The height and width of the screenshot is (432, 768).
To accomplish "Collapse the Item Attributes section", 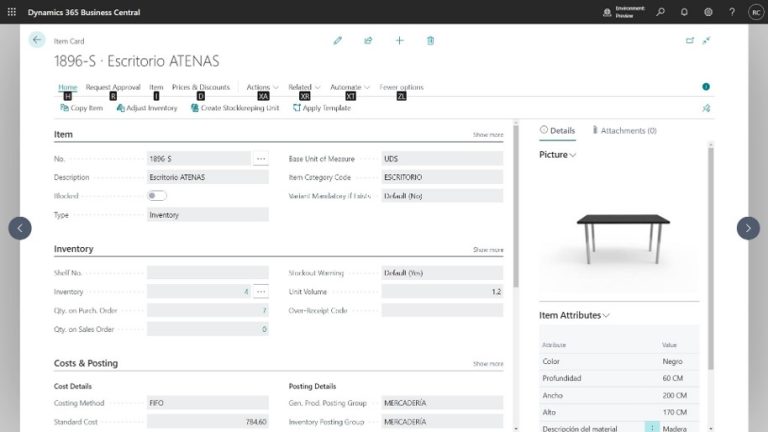I will tap(574, 315).
